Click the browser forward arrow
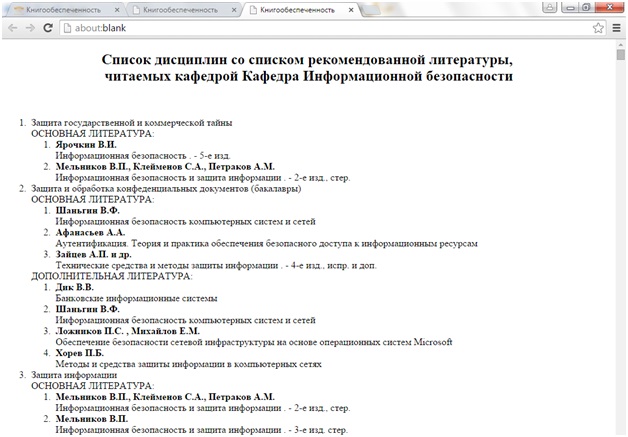The image size is (628, 437). 30,28
